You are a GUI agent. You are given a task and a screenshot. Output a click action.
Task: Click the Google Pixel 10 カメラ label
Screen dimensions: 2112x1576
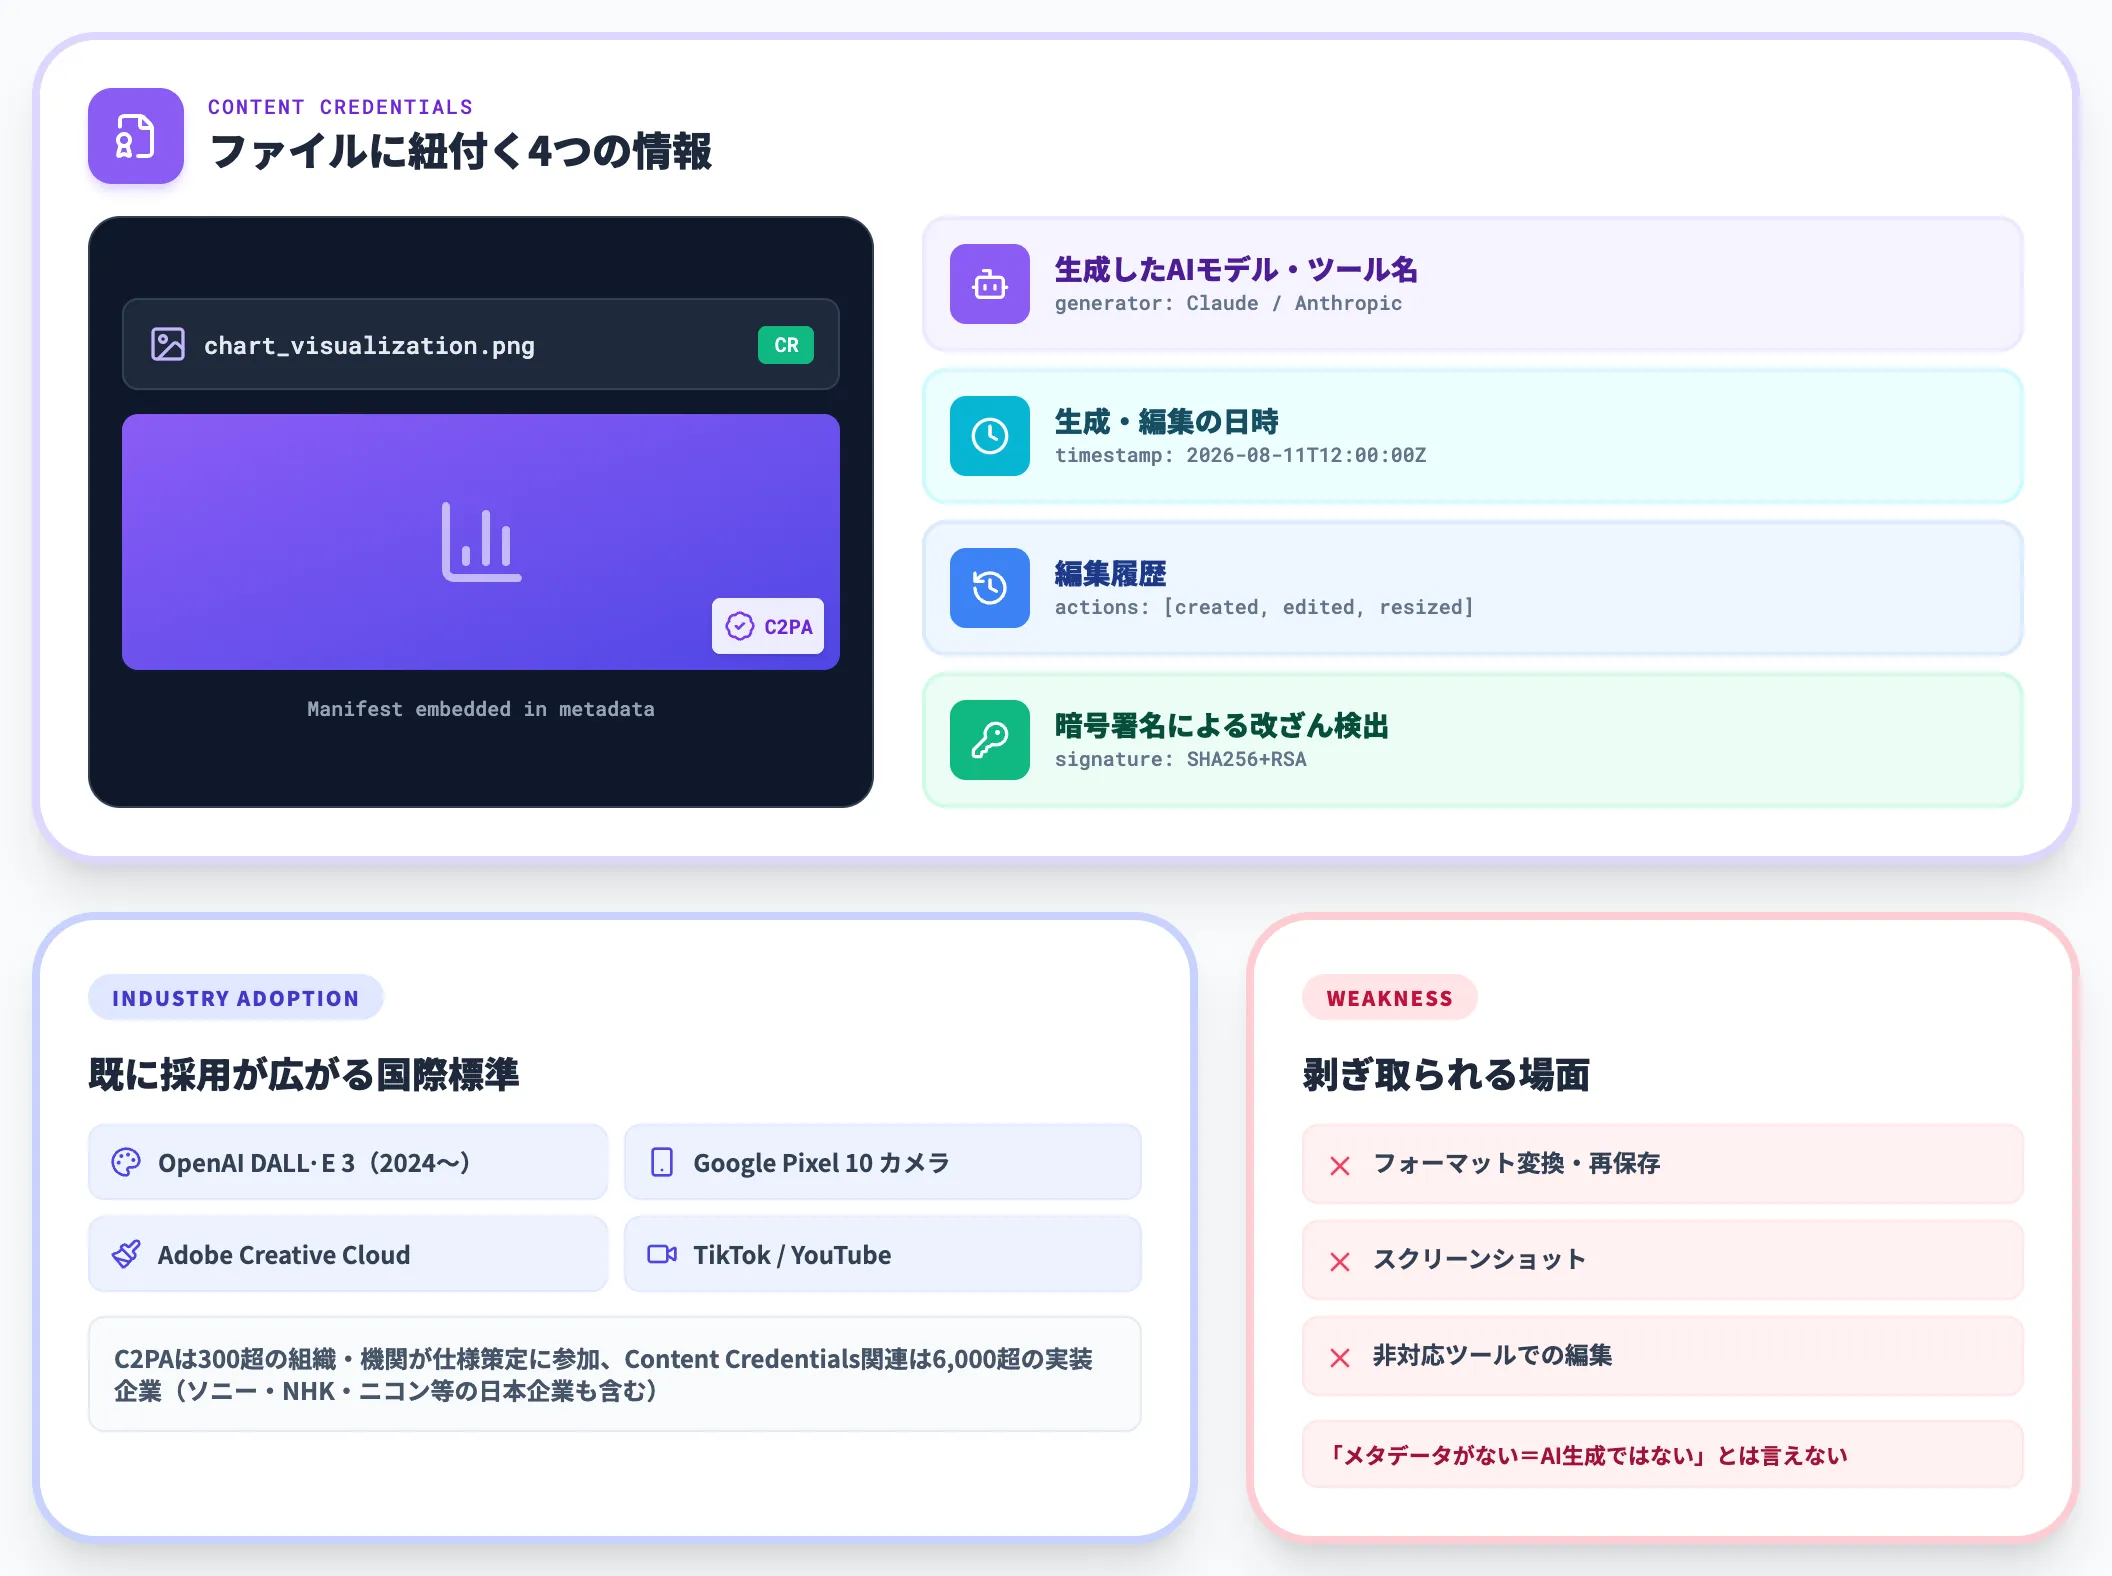[821, 1163]
